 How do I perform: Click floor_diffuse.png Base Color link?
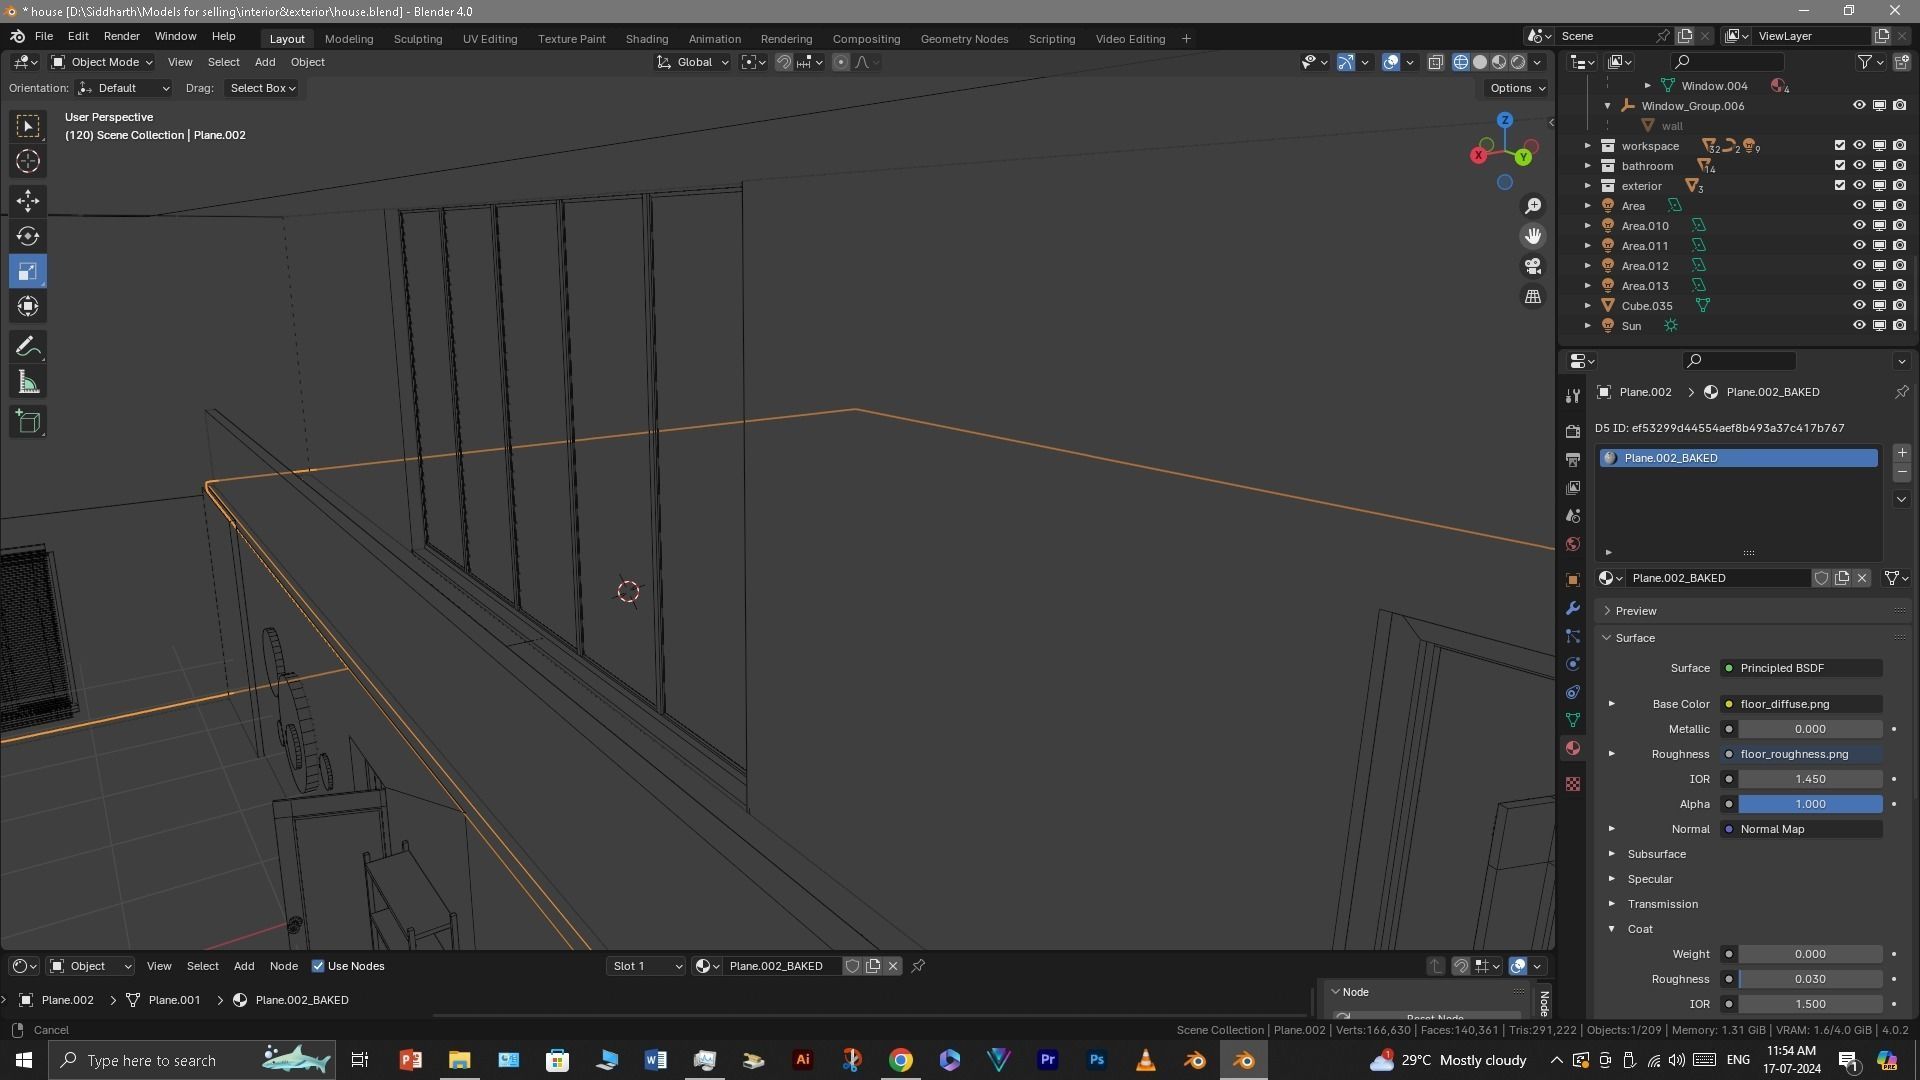coord(1801,704)
